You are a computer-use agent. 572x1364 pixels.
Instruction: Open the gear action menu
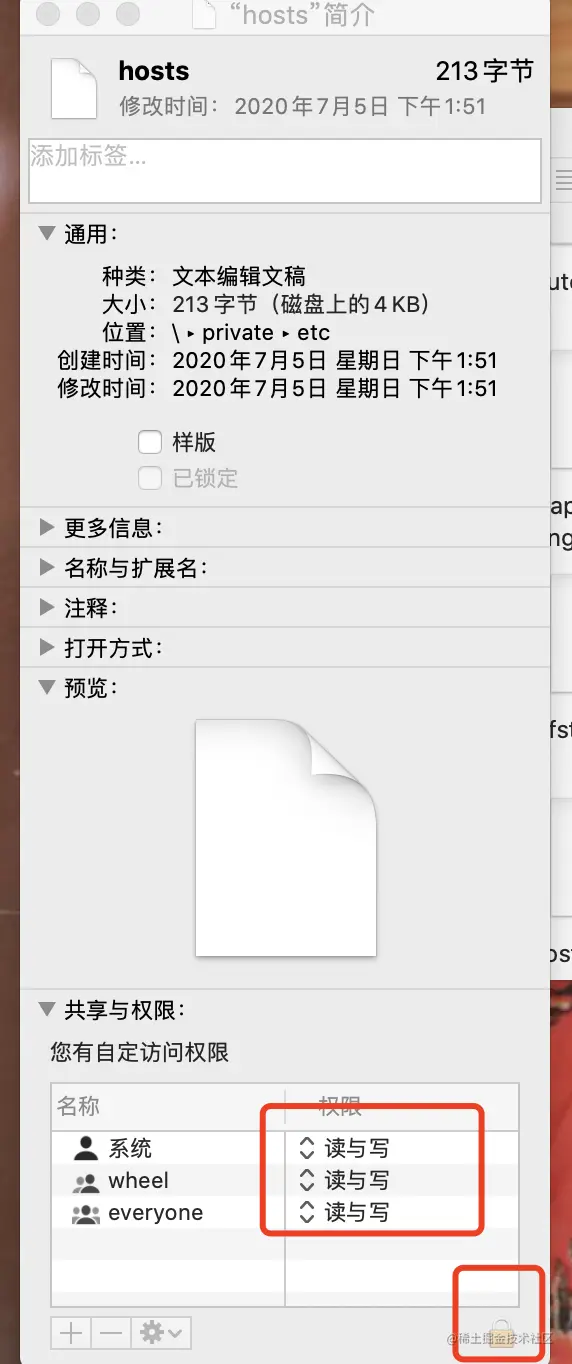(160, 1332)
